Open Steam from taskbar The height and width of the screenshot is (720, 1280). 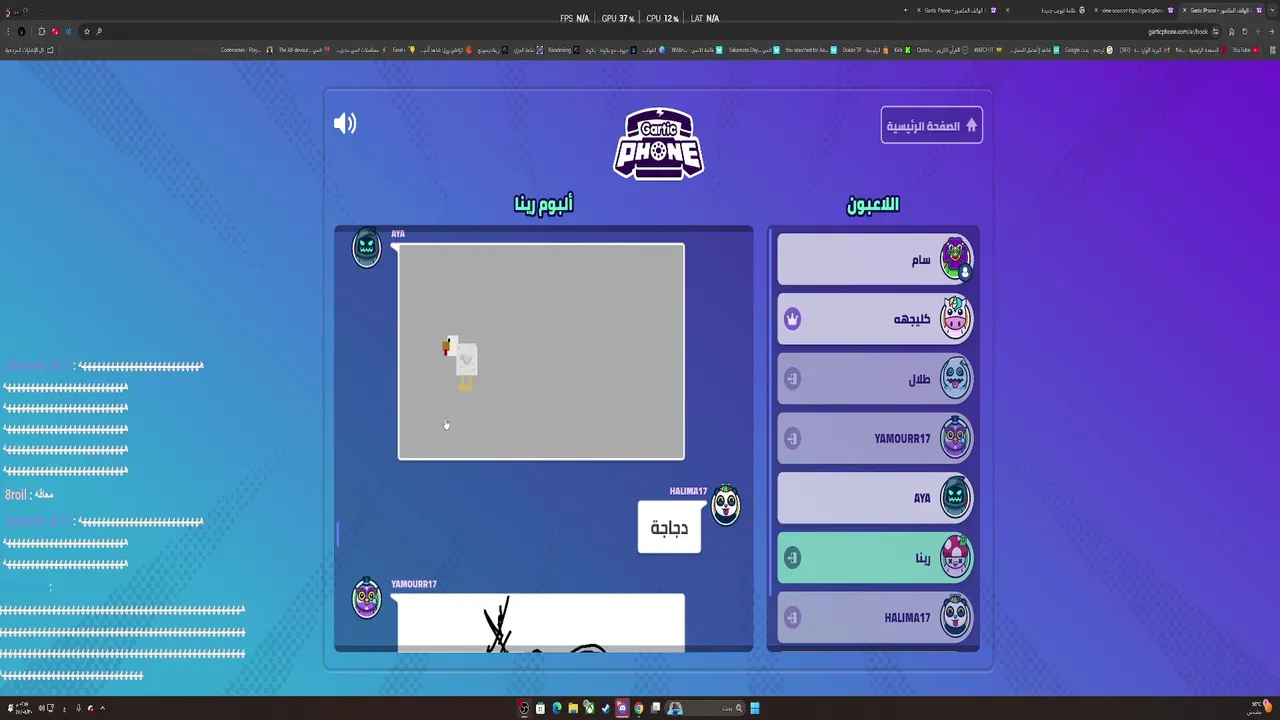pyautogui.click(x=605, y=708)
